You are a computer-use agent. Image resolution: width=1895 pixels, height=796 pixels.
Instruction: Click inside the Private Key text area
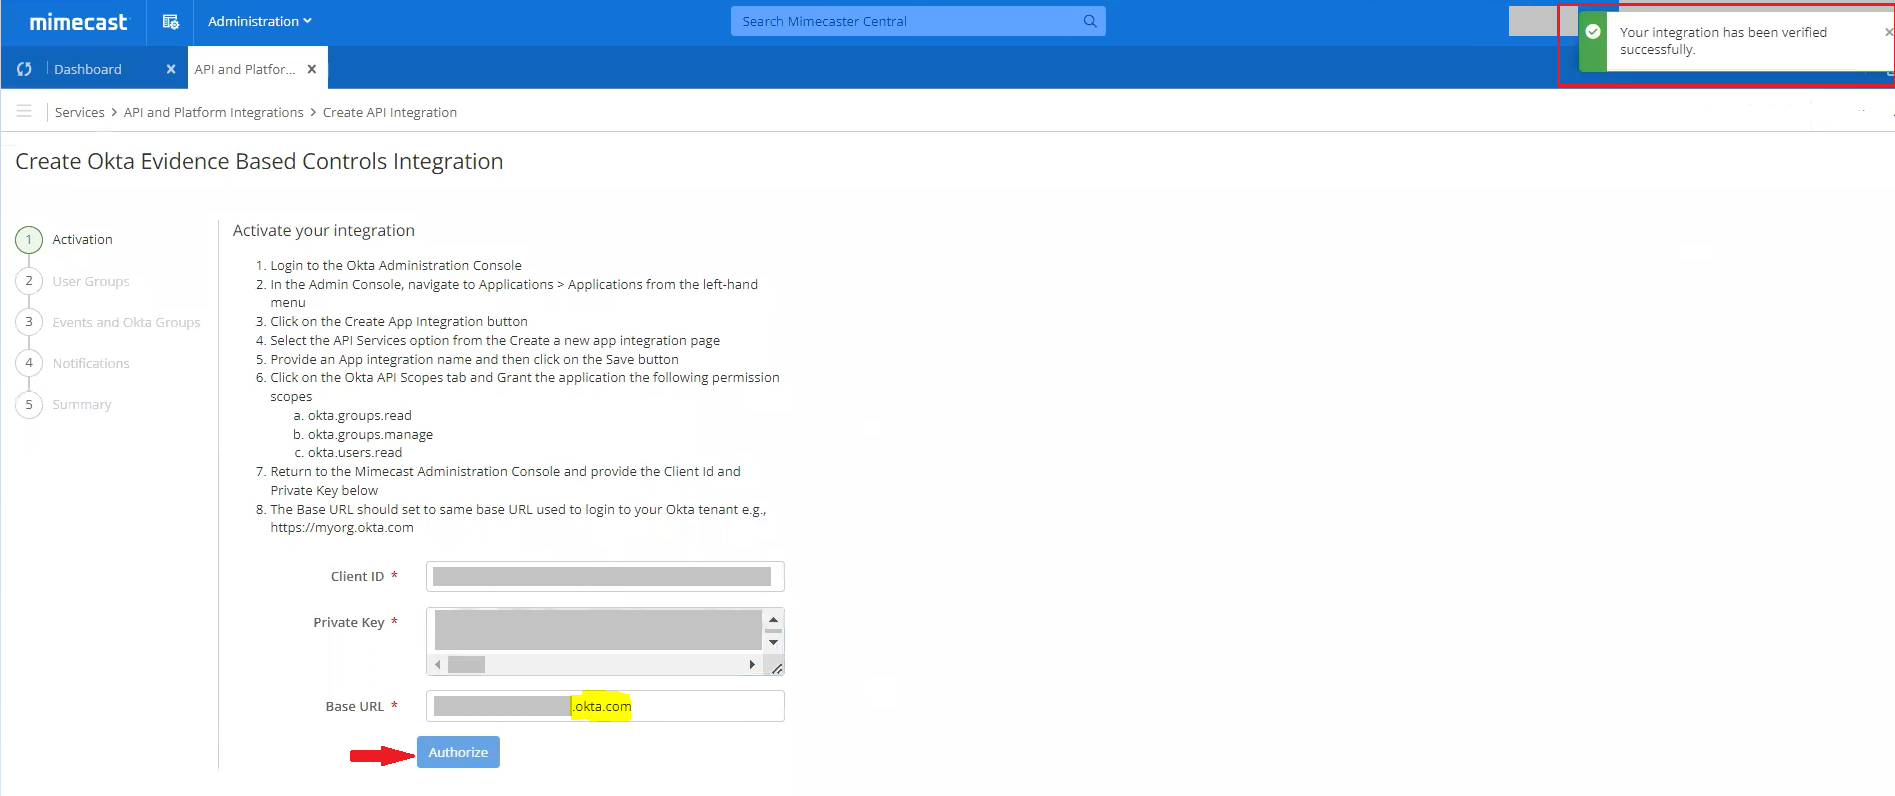[x=597, y=631]
